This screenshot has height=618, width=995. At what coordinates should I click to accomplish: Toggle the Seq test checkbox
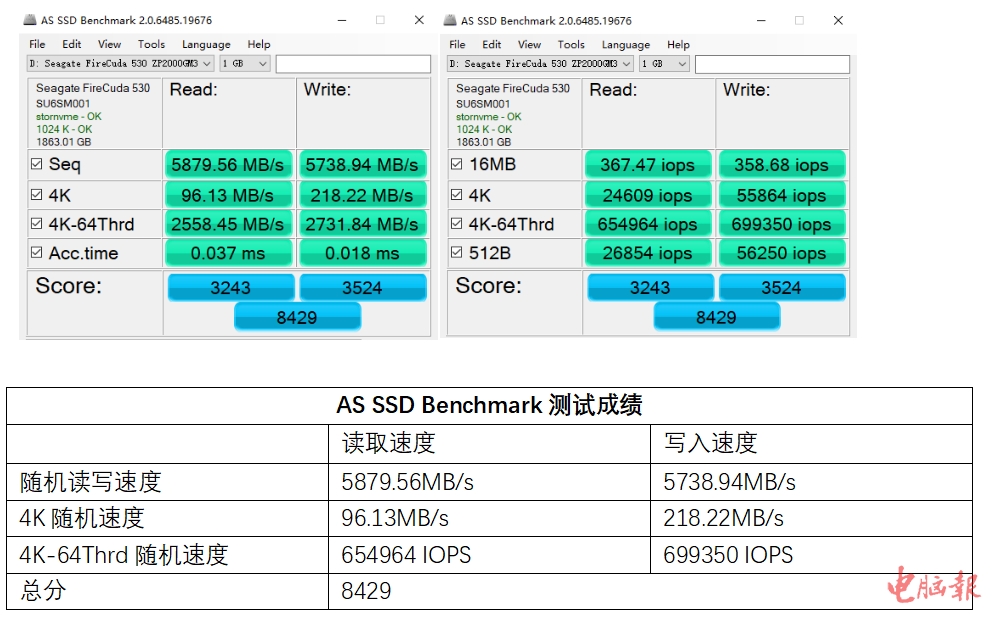click(x=37, y=165)
